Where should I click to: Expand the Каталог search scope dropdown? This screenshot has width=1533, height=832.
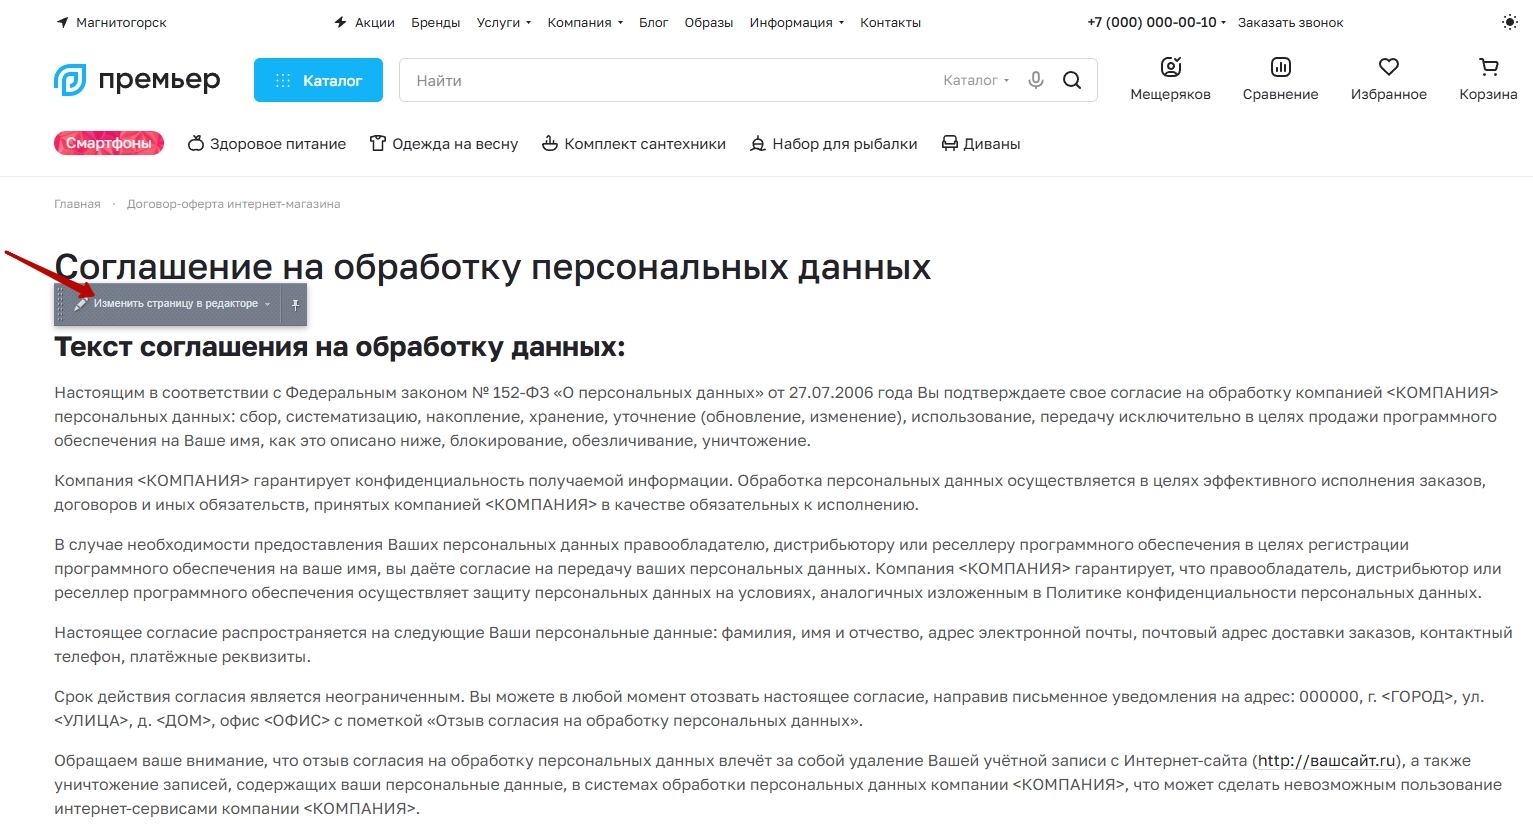pos(976,80)
